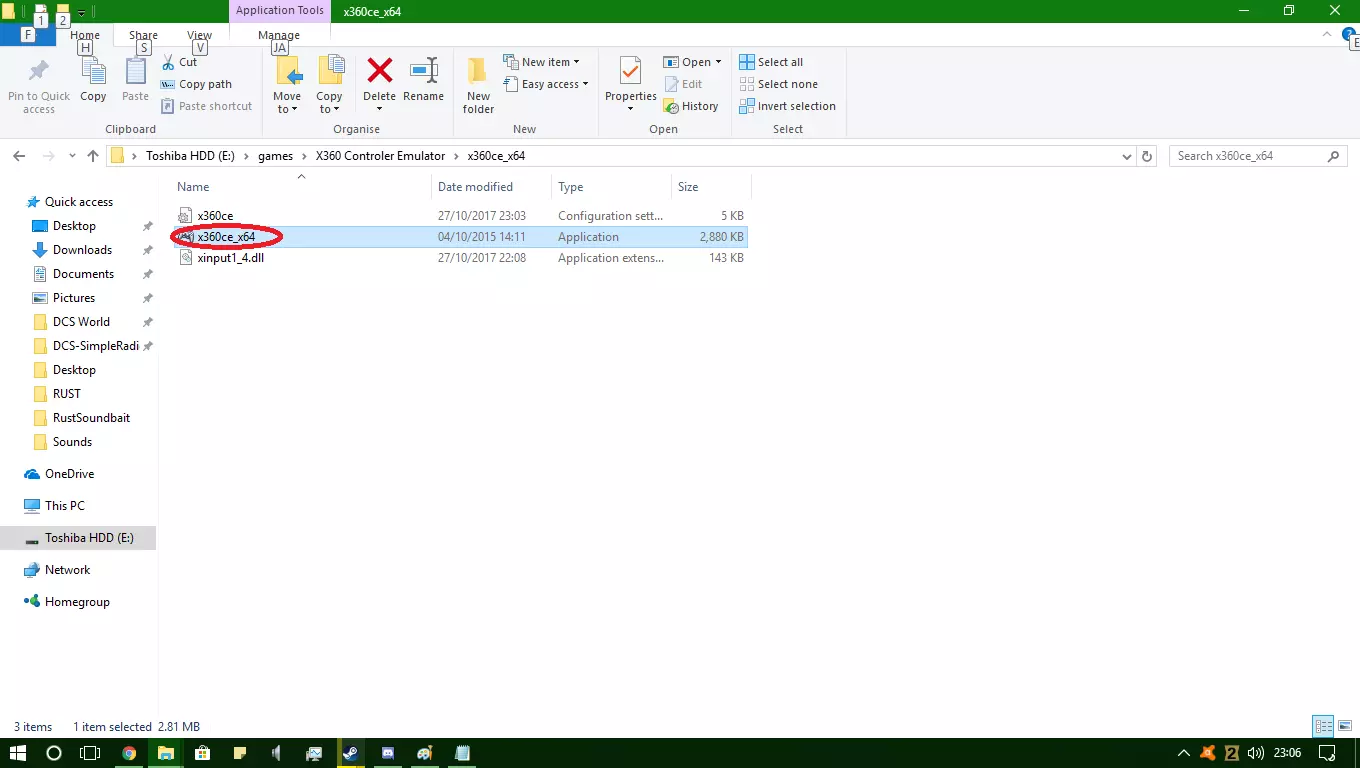Show hidden tray icons chevron
This screenshot has width=1360, height=768.
(x=1184, y=753)
